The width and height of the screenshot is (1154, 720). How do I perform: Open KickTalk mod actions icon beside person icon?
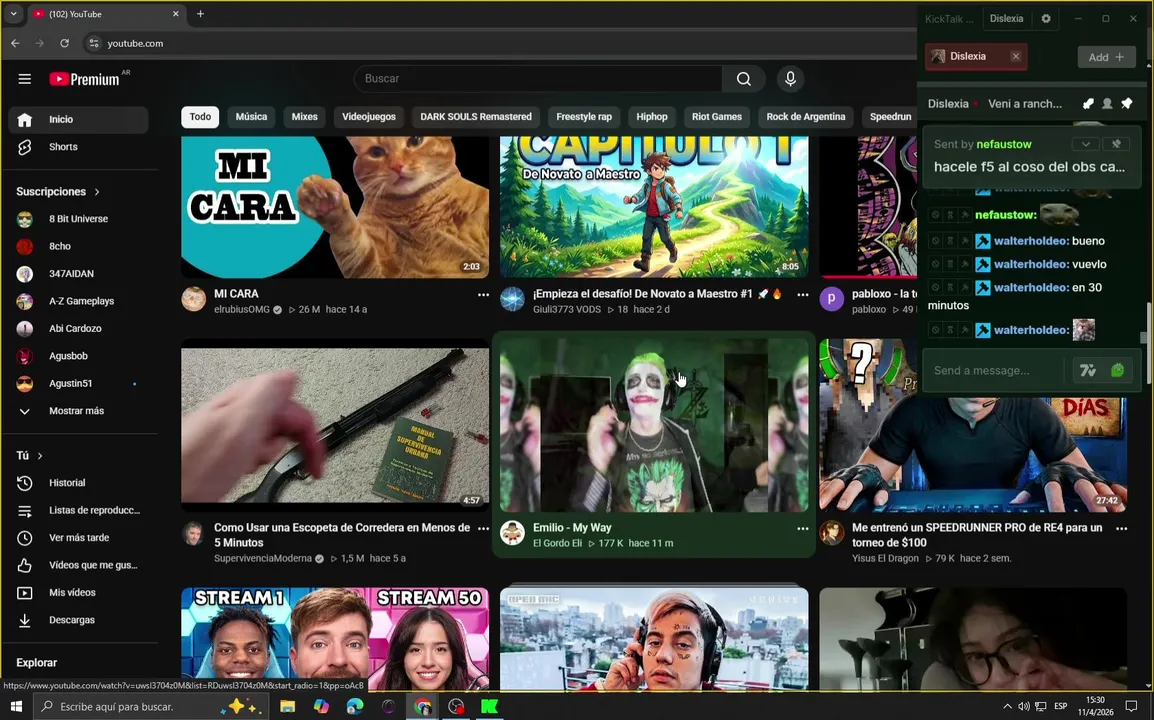[x=1088, y=104]
